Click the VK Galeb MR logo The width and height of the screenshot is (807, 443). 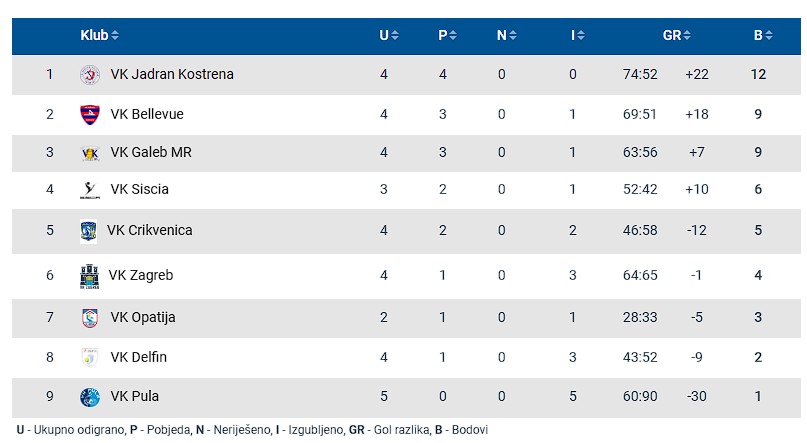point(90,153)
